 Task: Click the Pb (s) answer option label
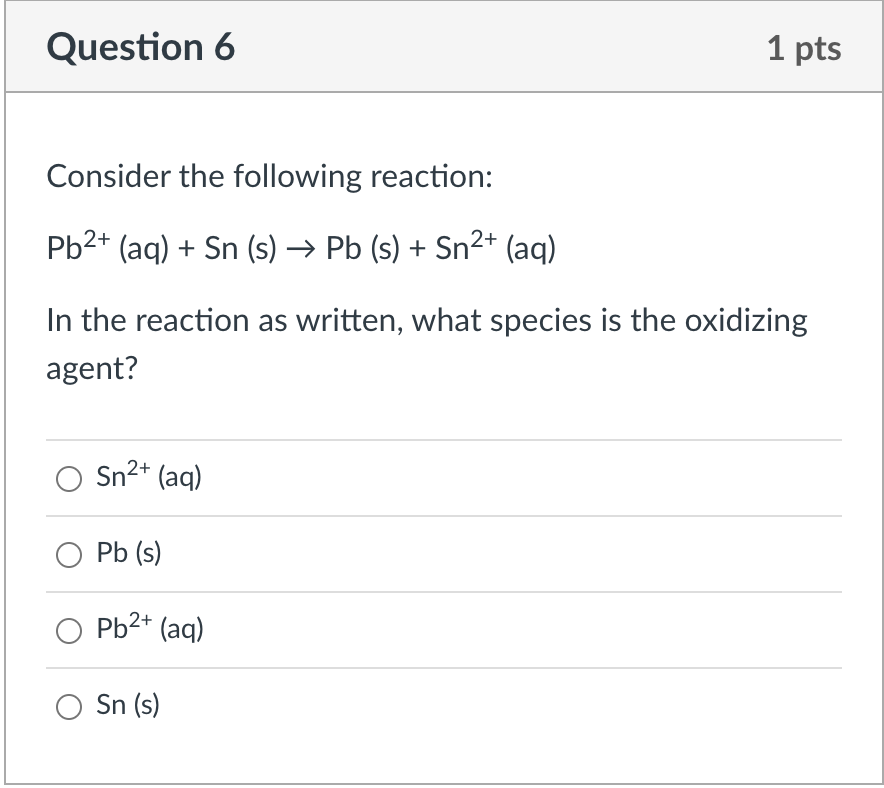129,552
